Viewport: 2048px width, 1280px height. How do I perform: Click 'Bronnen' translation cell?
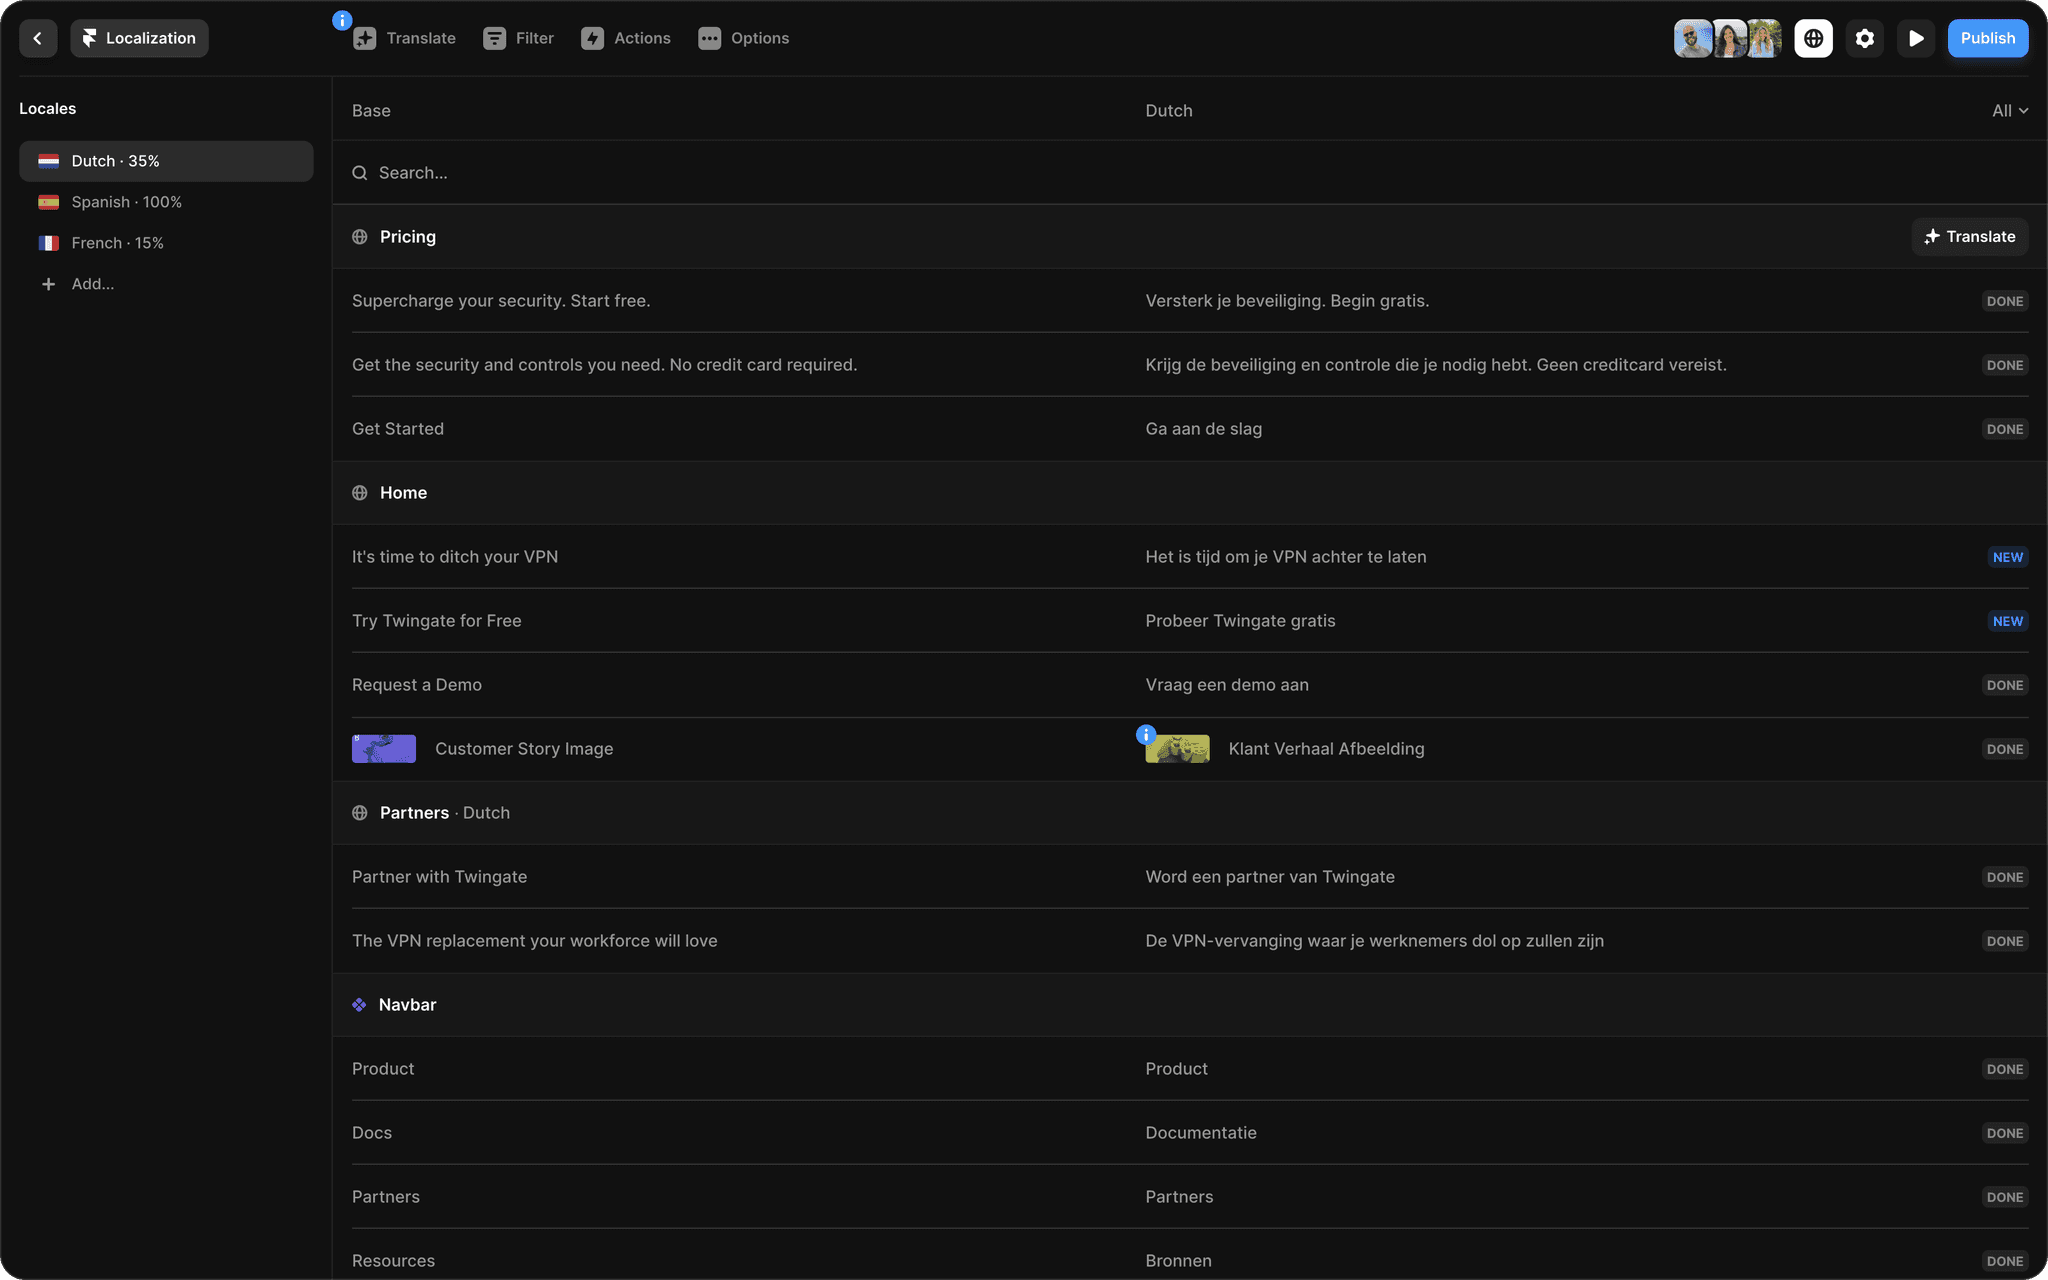(1179, 1261)
